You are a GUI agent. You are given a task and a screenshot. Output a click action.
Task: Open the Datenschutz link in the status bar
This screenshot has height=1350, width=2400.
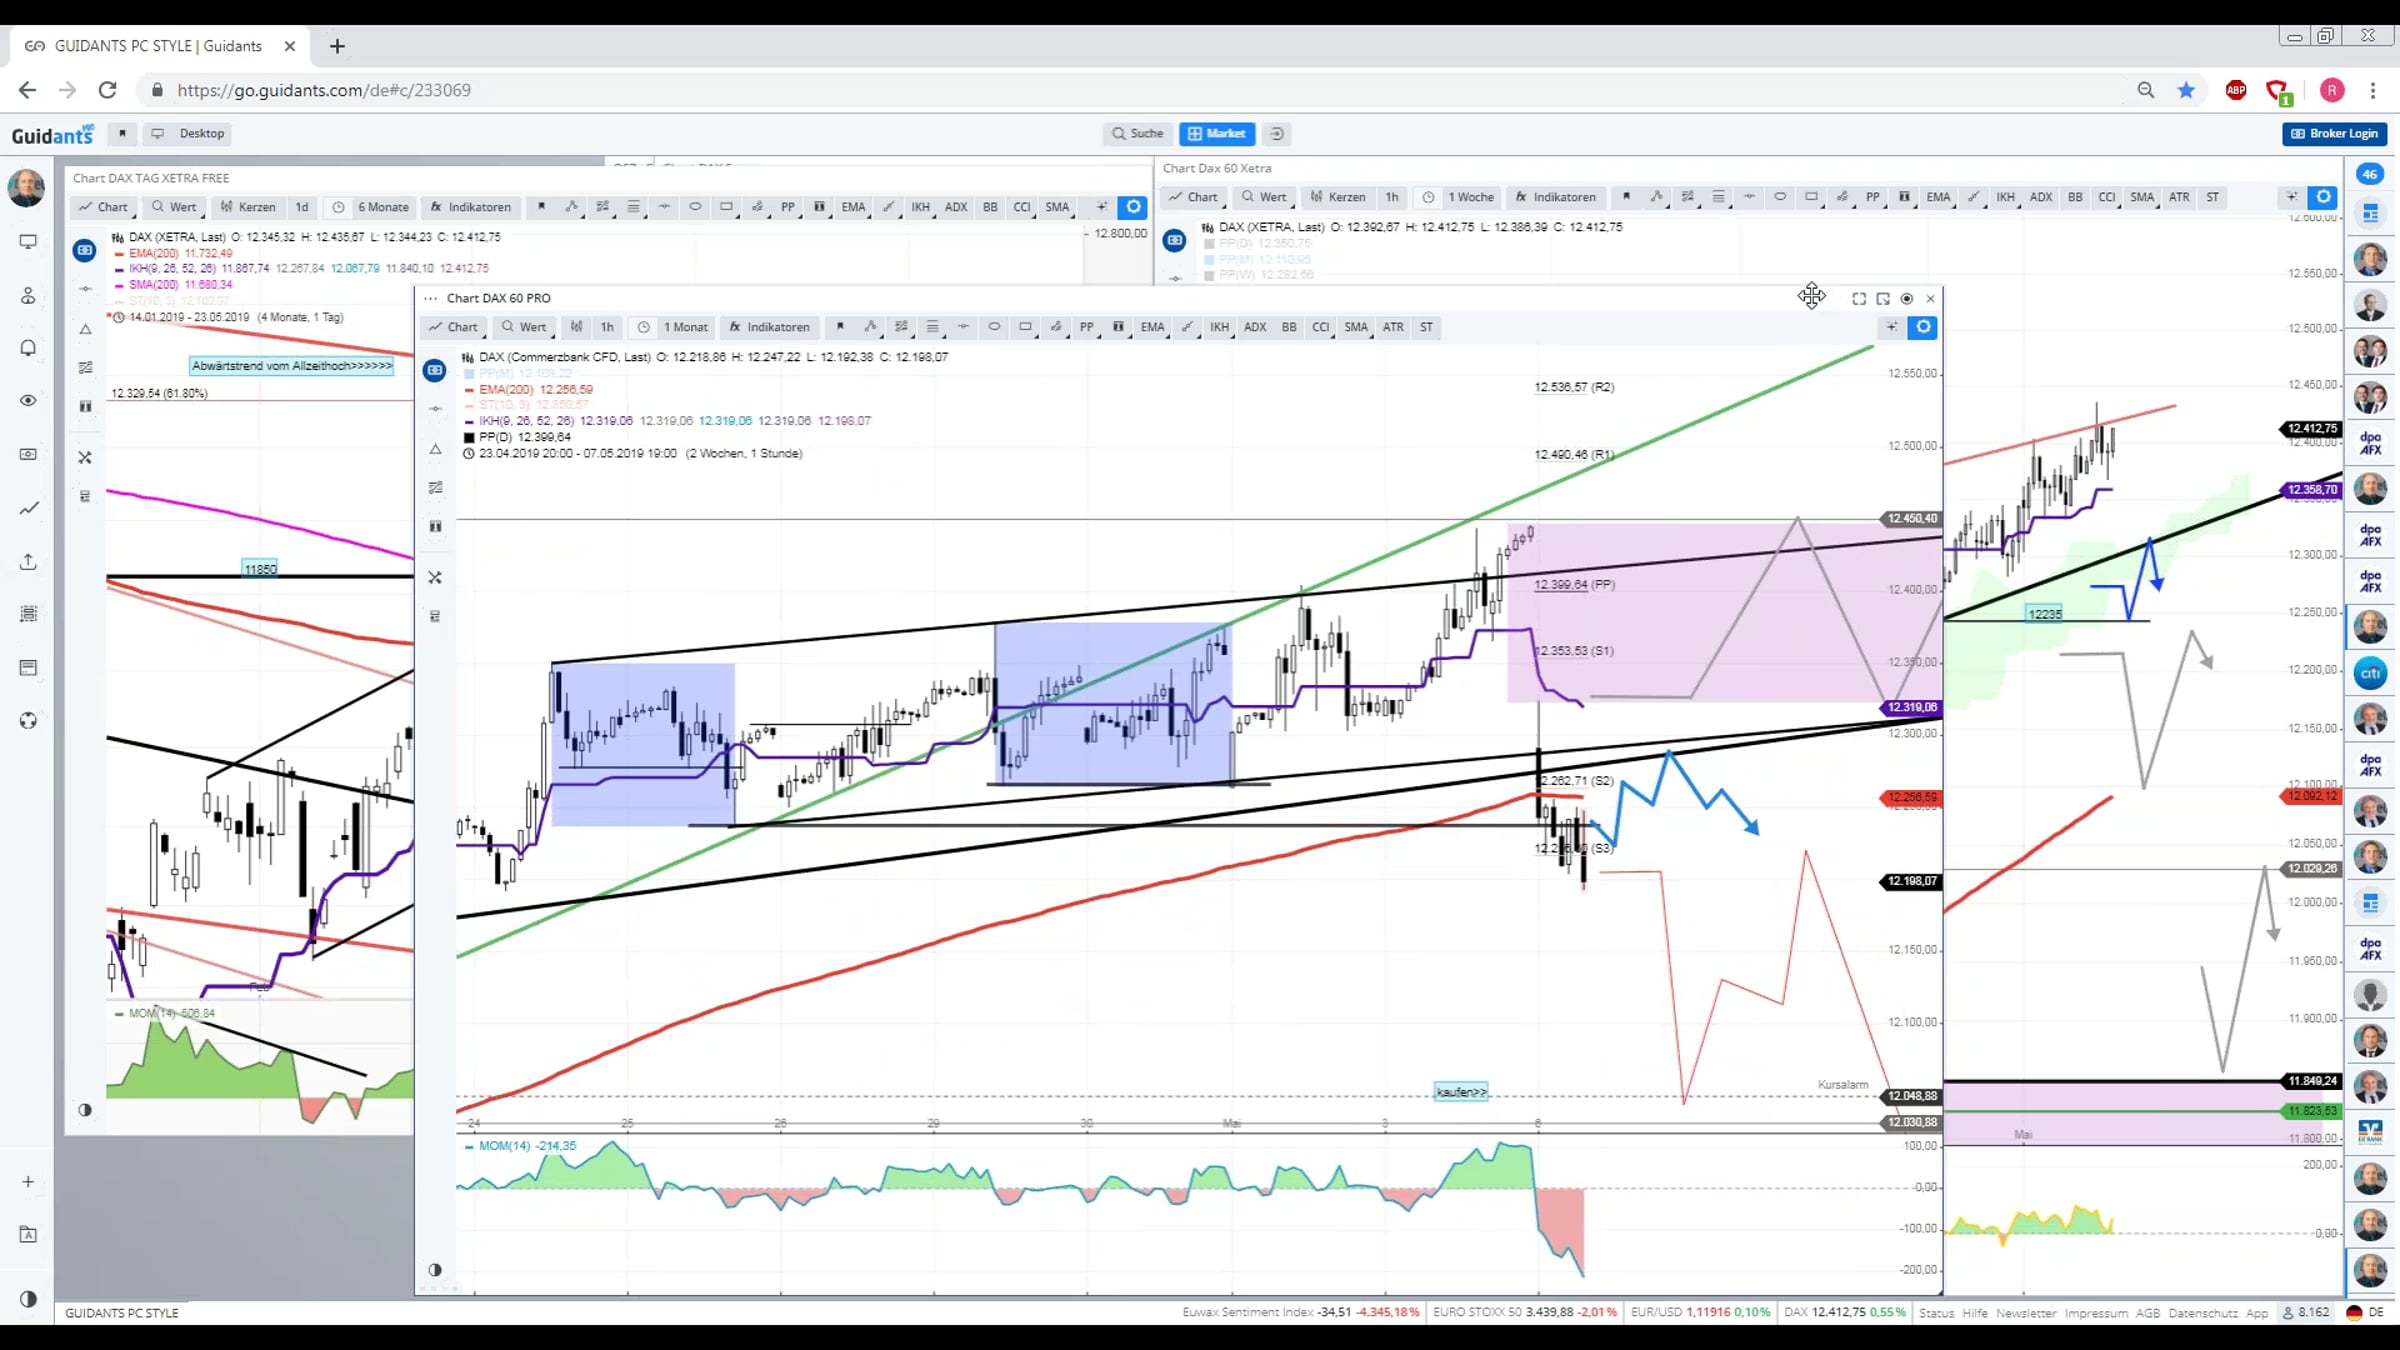pos(2203,1313)
